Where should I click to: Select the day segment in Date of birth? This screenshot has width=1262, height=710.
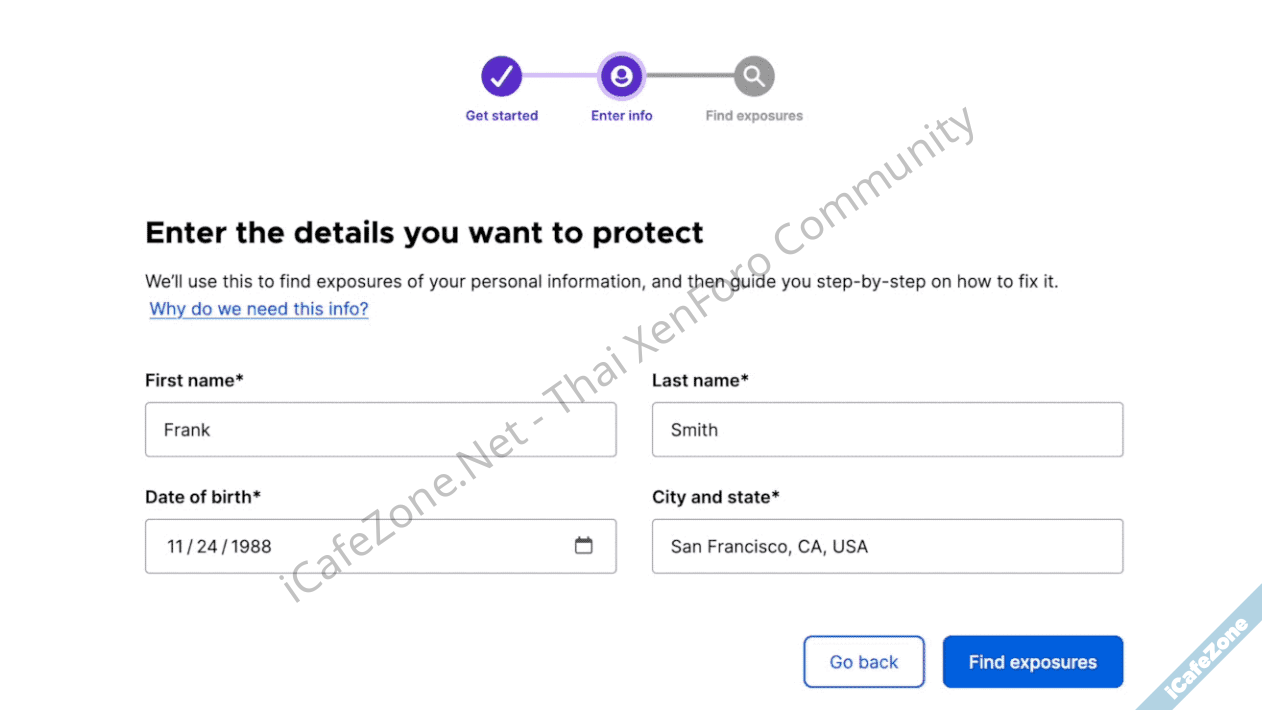pos(207,547)
